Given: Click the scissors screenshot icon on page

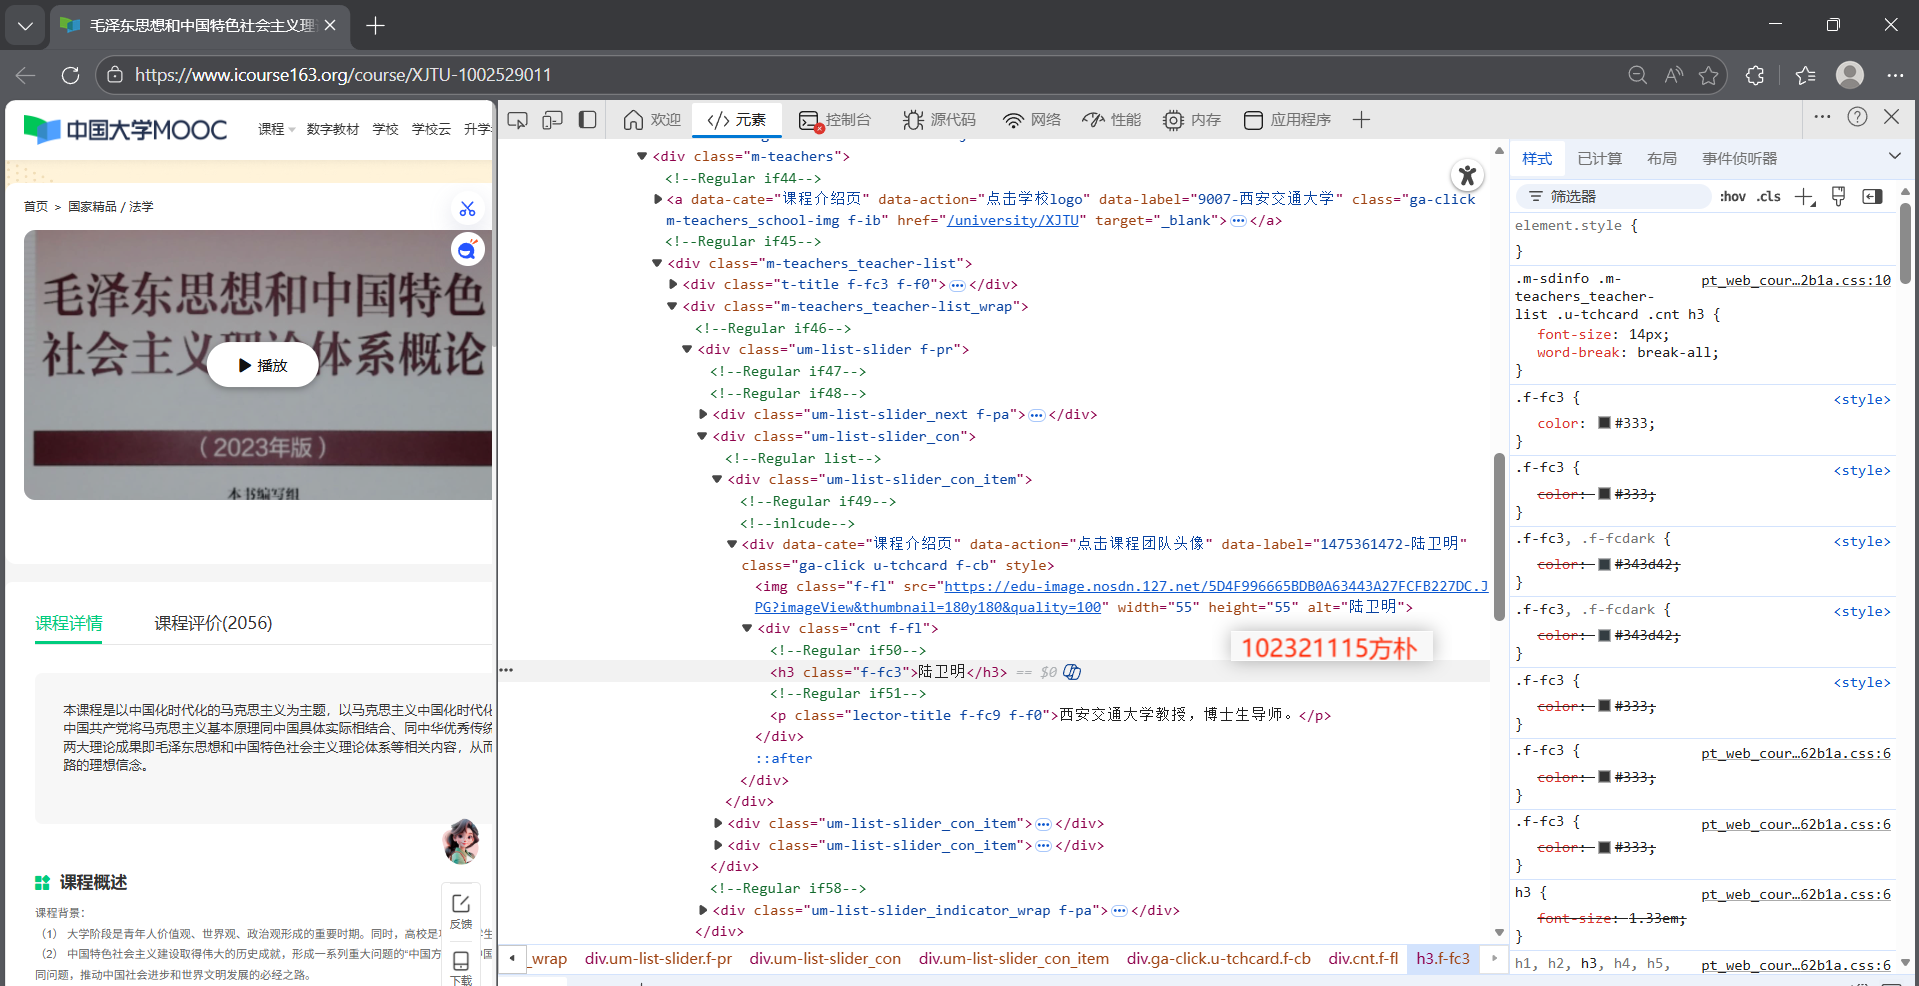Looking at the screenshot, I should pos(467,209).
